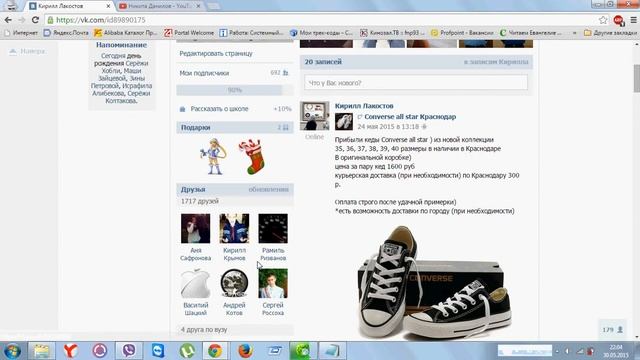Reload the page with refresh icon

click(x=35, y=20)
